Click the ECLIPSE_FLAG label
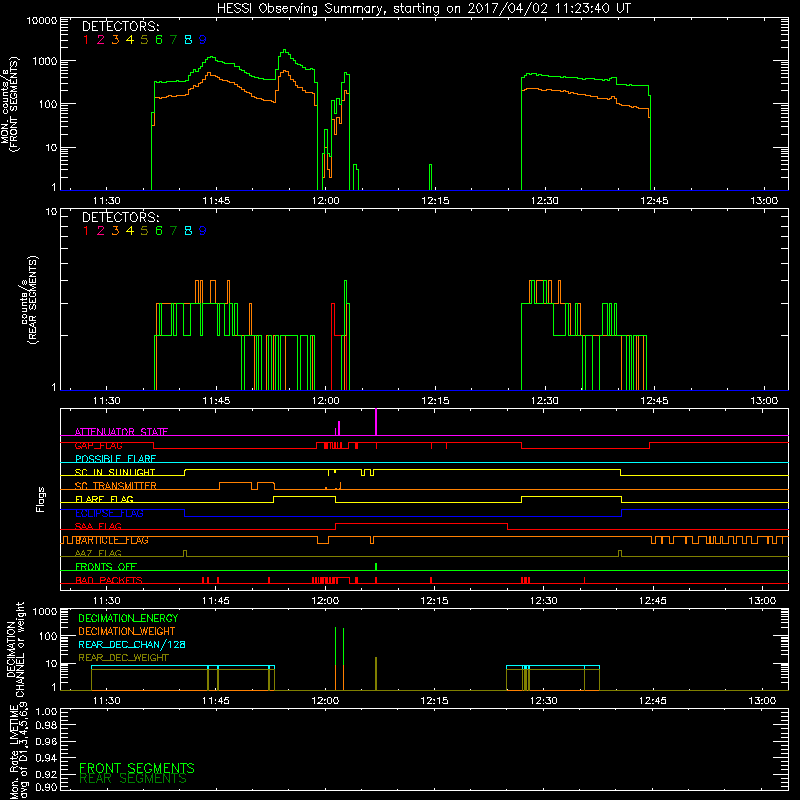This screenshot has height=800, width=800. pos(109,513)
